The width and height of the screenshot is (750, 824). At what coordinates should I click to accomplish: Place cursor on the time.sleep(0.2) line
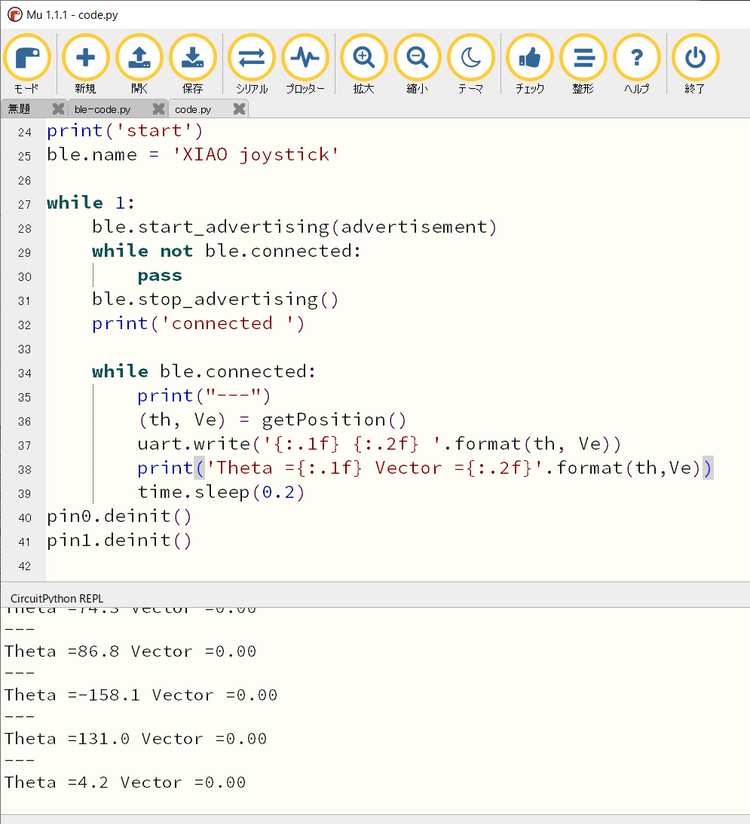tap(220, 492)
